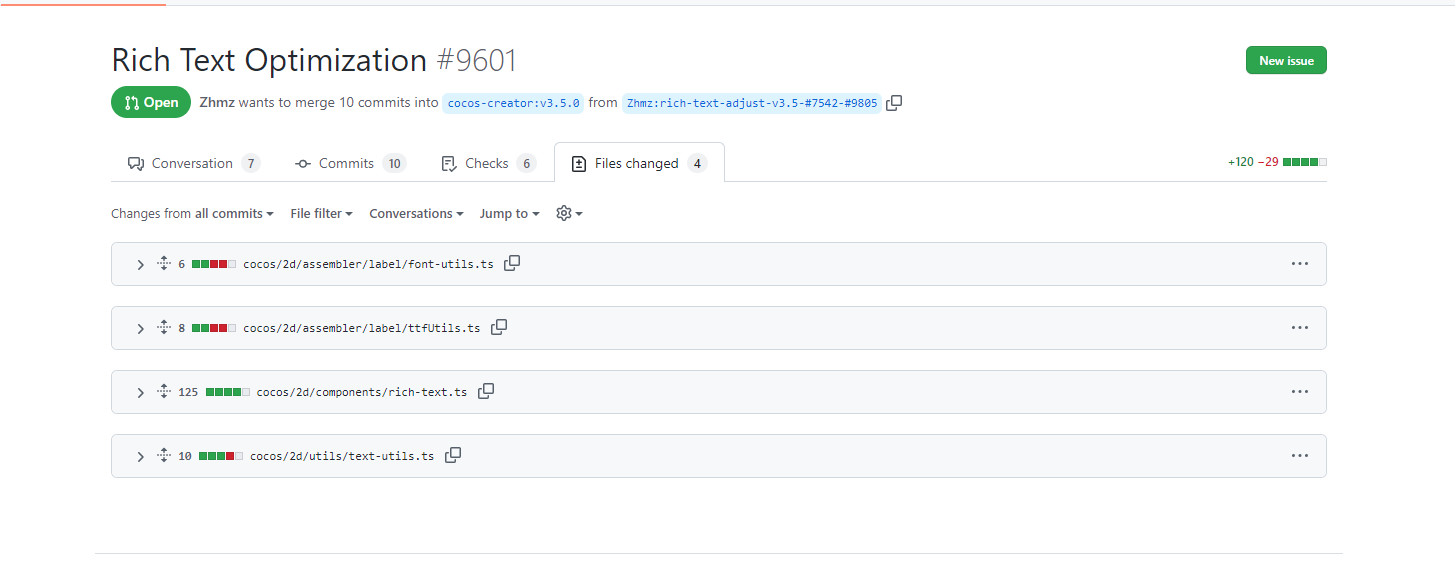Expand all lines in font-utils.ts
Screen dimensions: 1455x572
164,264
